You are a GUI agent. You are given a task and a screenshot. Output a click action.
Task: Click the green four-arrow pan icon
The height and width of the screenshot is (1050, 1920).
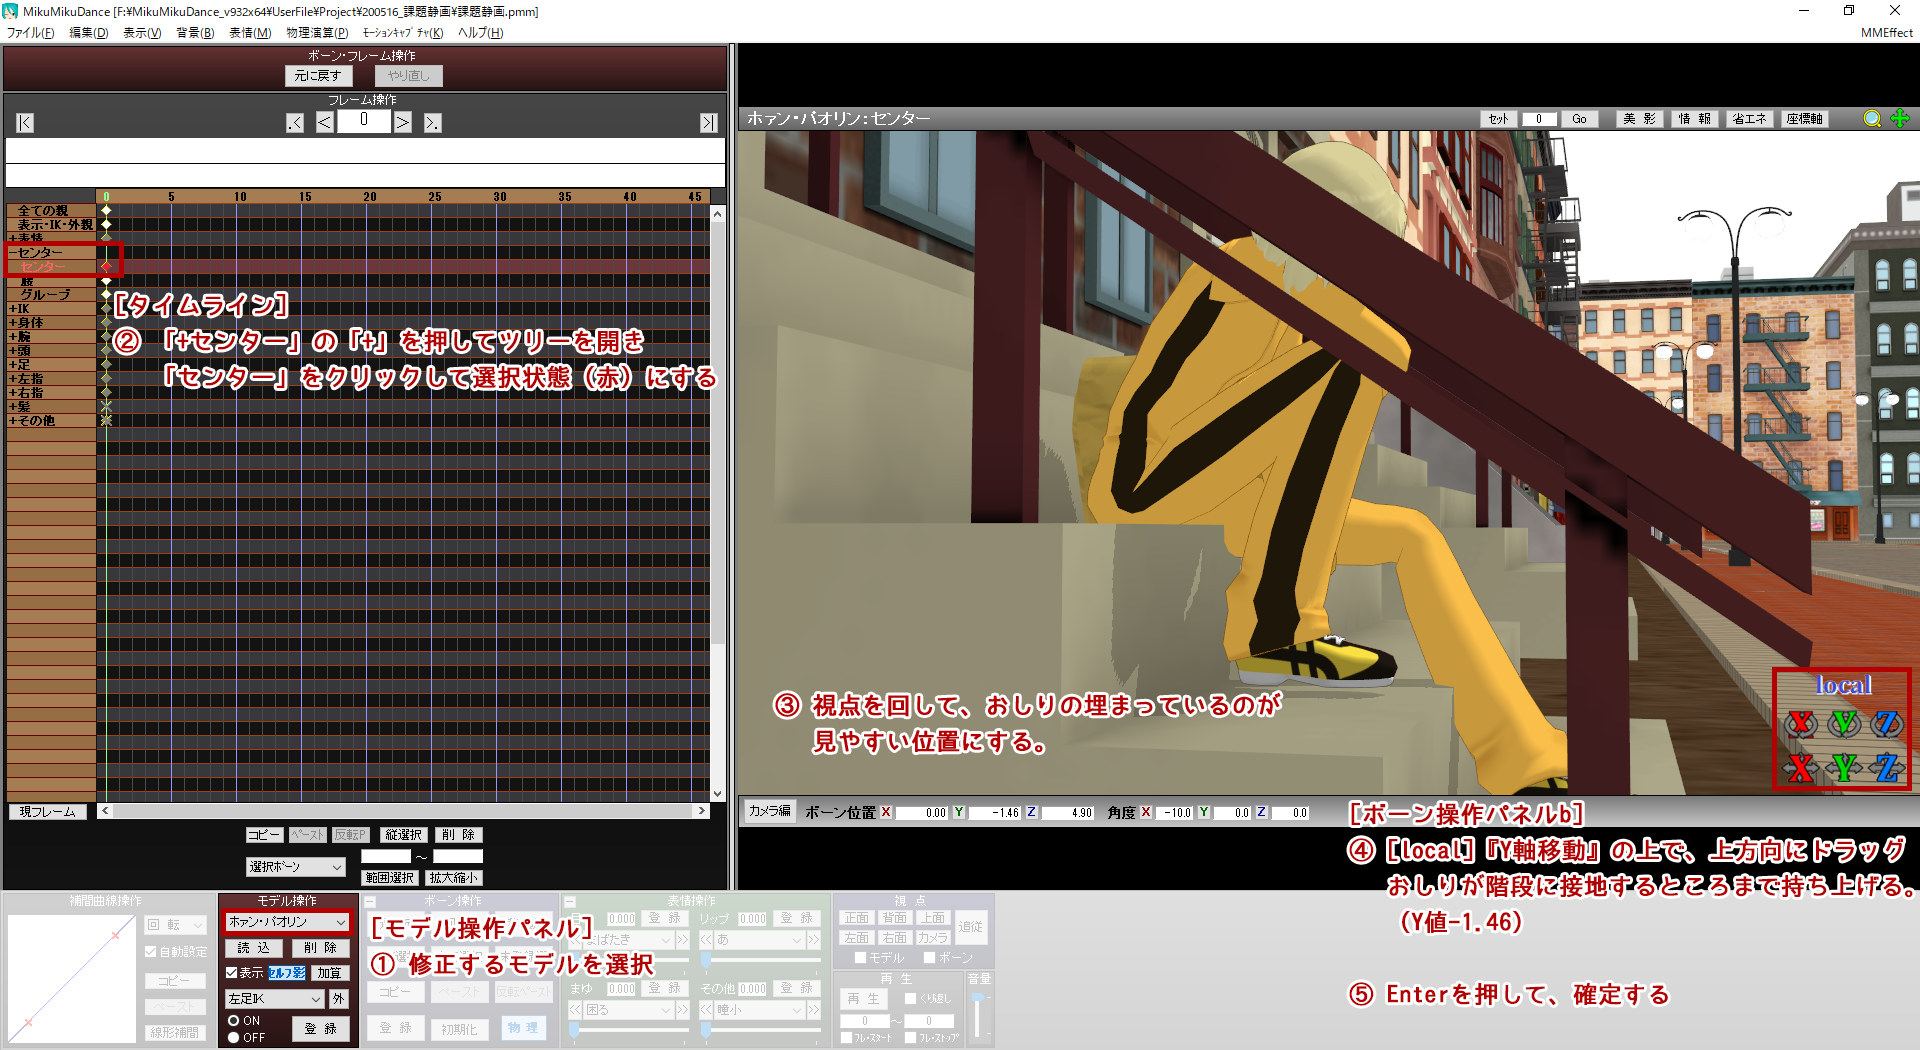(x=1900, y=119)
